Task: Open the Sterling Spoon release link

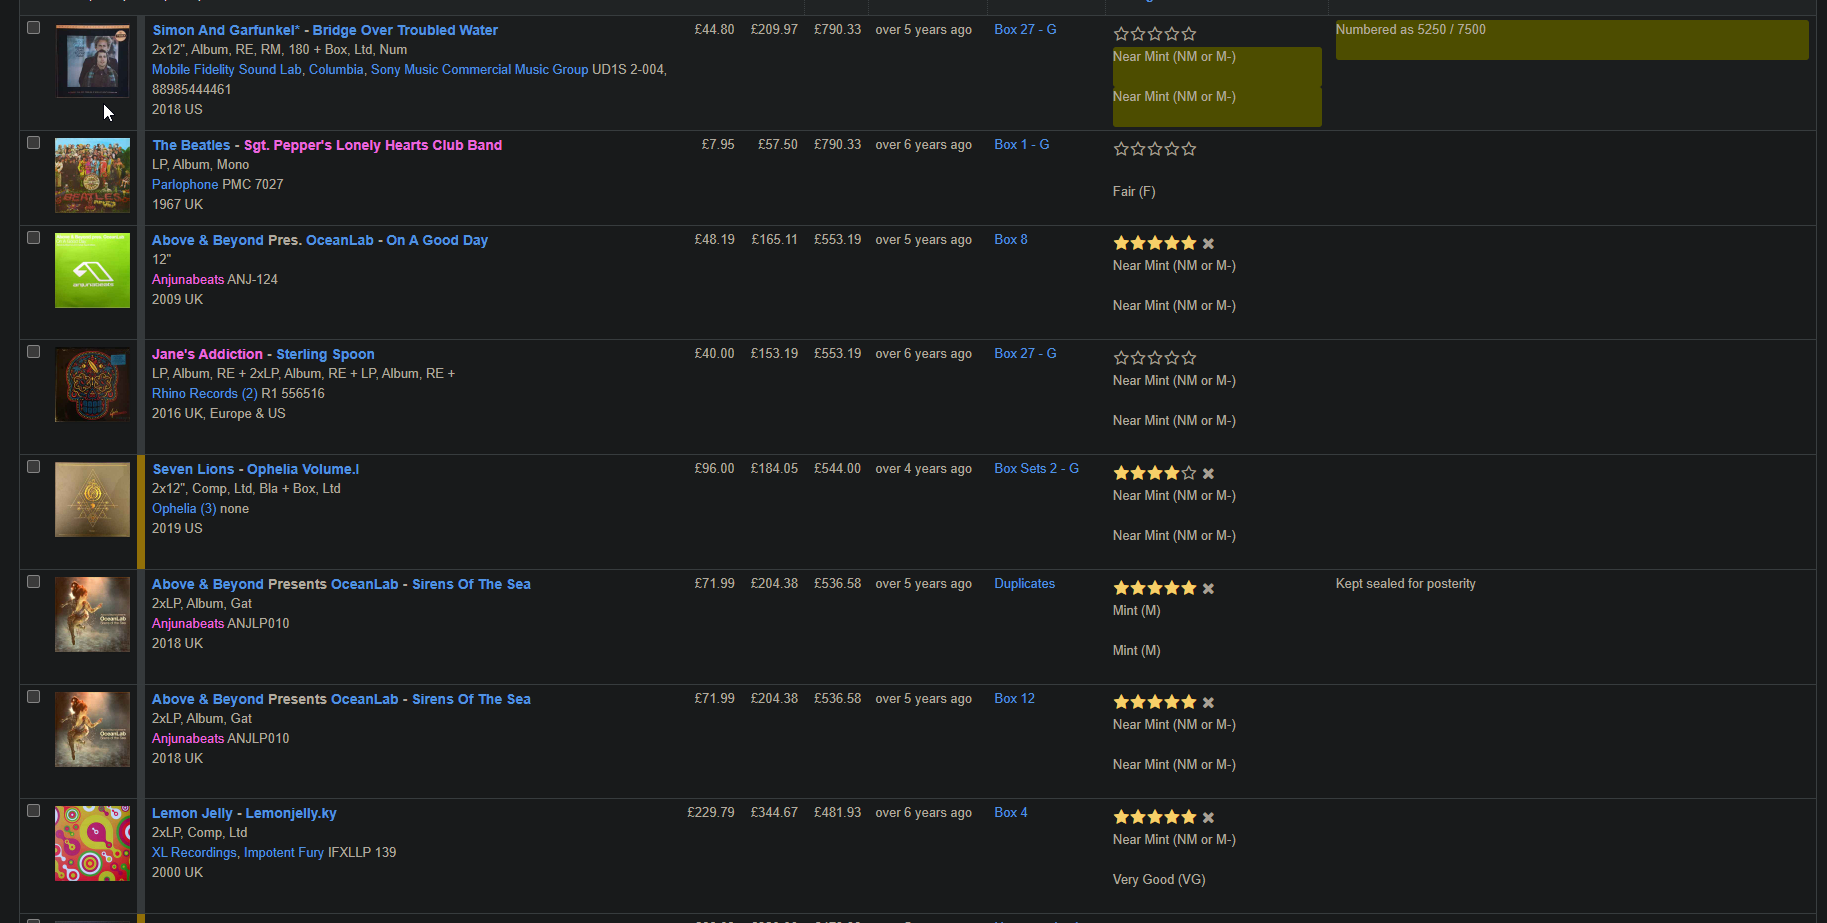Action: 325,354
